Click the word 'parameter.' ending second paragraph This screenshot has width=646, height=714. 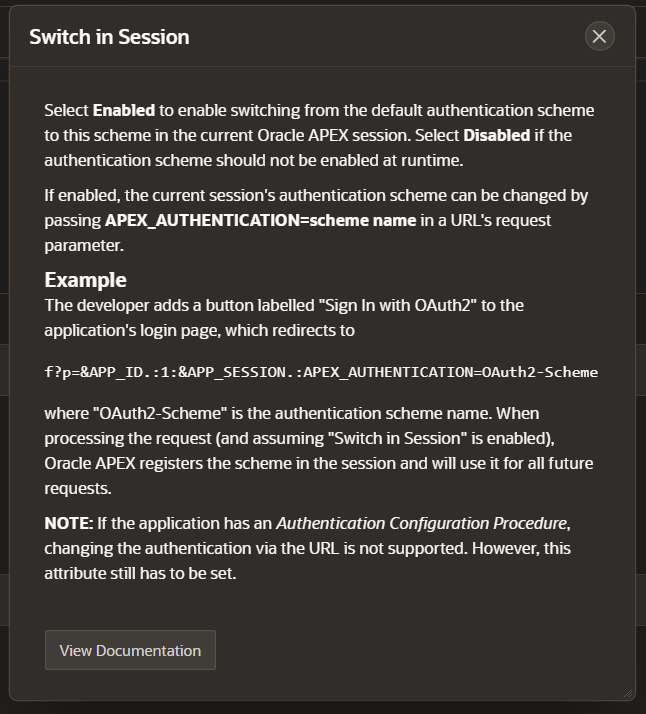[x=84, y=245]
